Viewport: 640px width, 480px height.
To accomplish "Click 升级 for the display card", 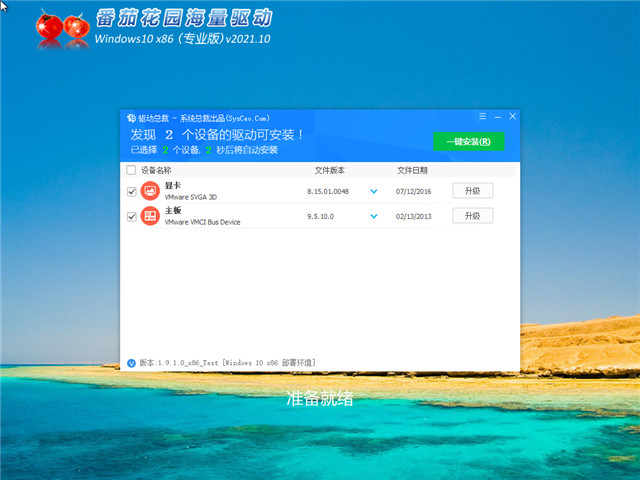I will 472,191.
